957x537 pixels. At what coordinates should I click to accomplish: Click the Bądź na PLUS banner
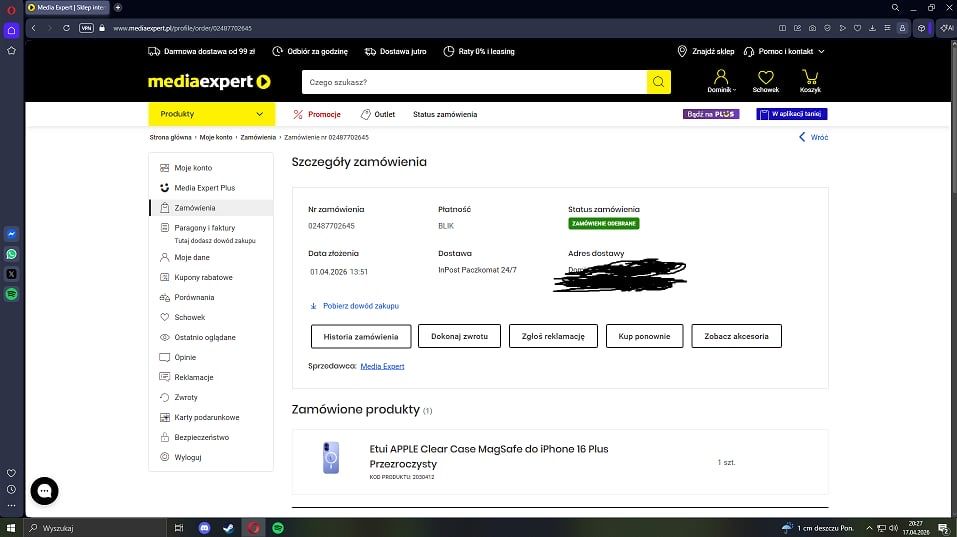point(711,114)
